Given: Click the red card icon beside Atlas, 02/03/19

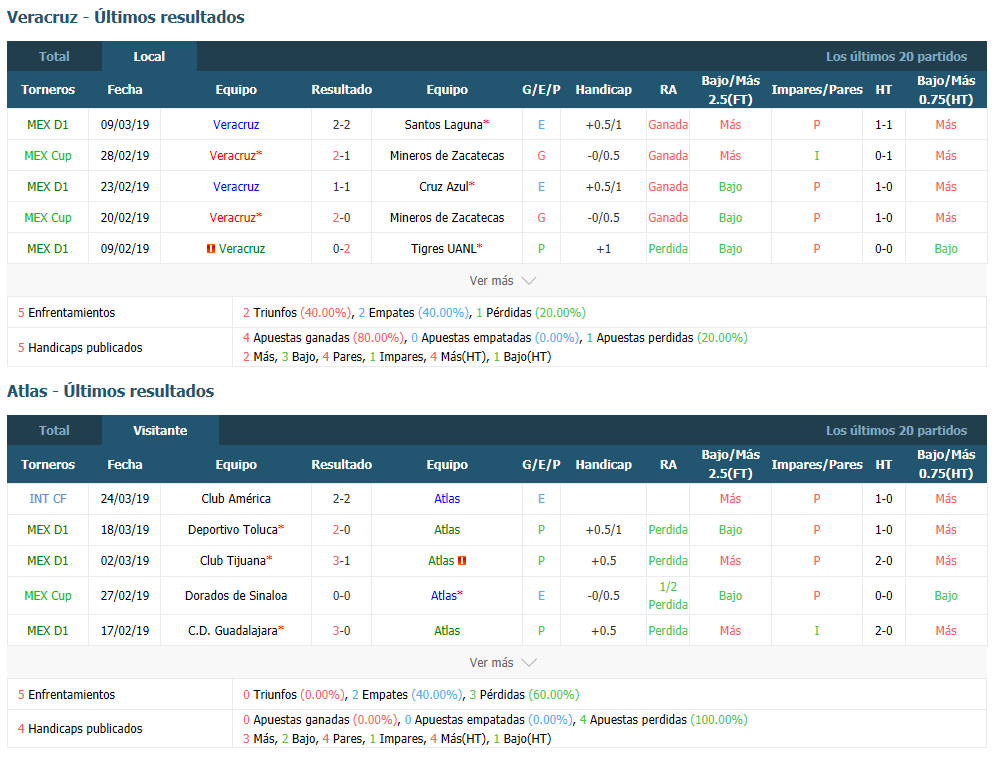Looking at the screenshot, I should pyautogui.click(x=462, y=561).
